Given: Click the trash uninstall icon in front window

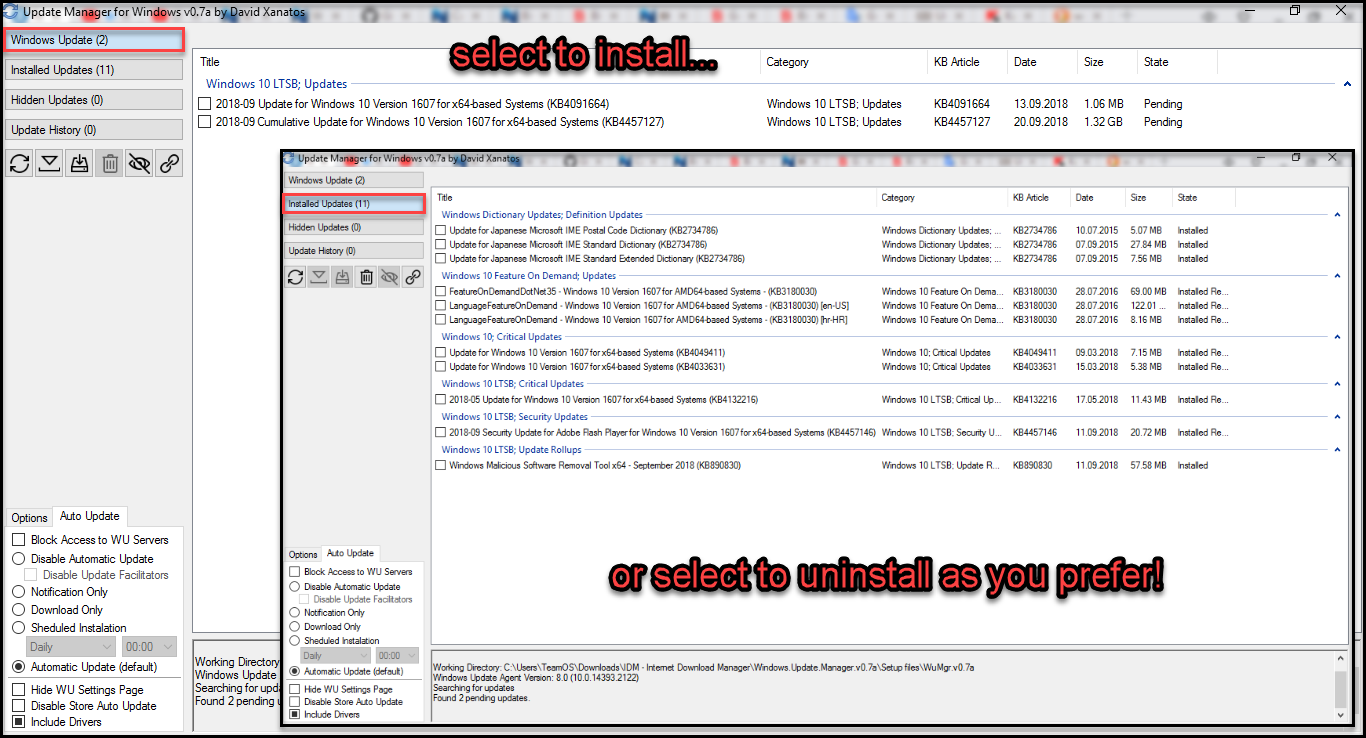Looking at the screenshot, I should tap(366, 277).
